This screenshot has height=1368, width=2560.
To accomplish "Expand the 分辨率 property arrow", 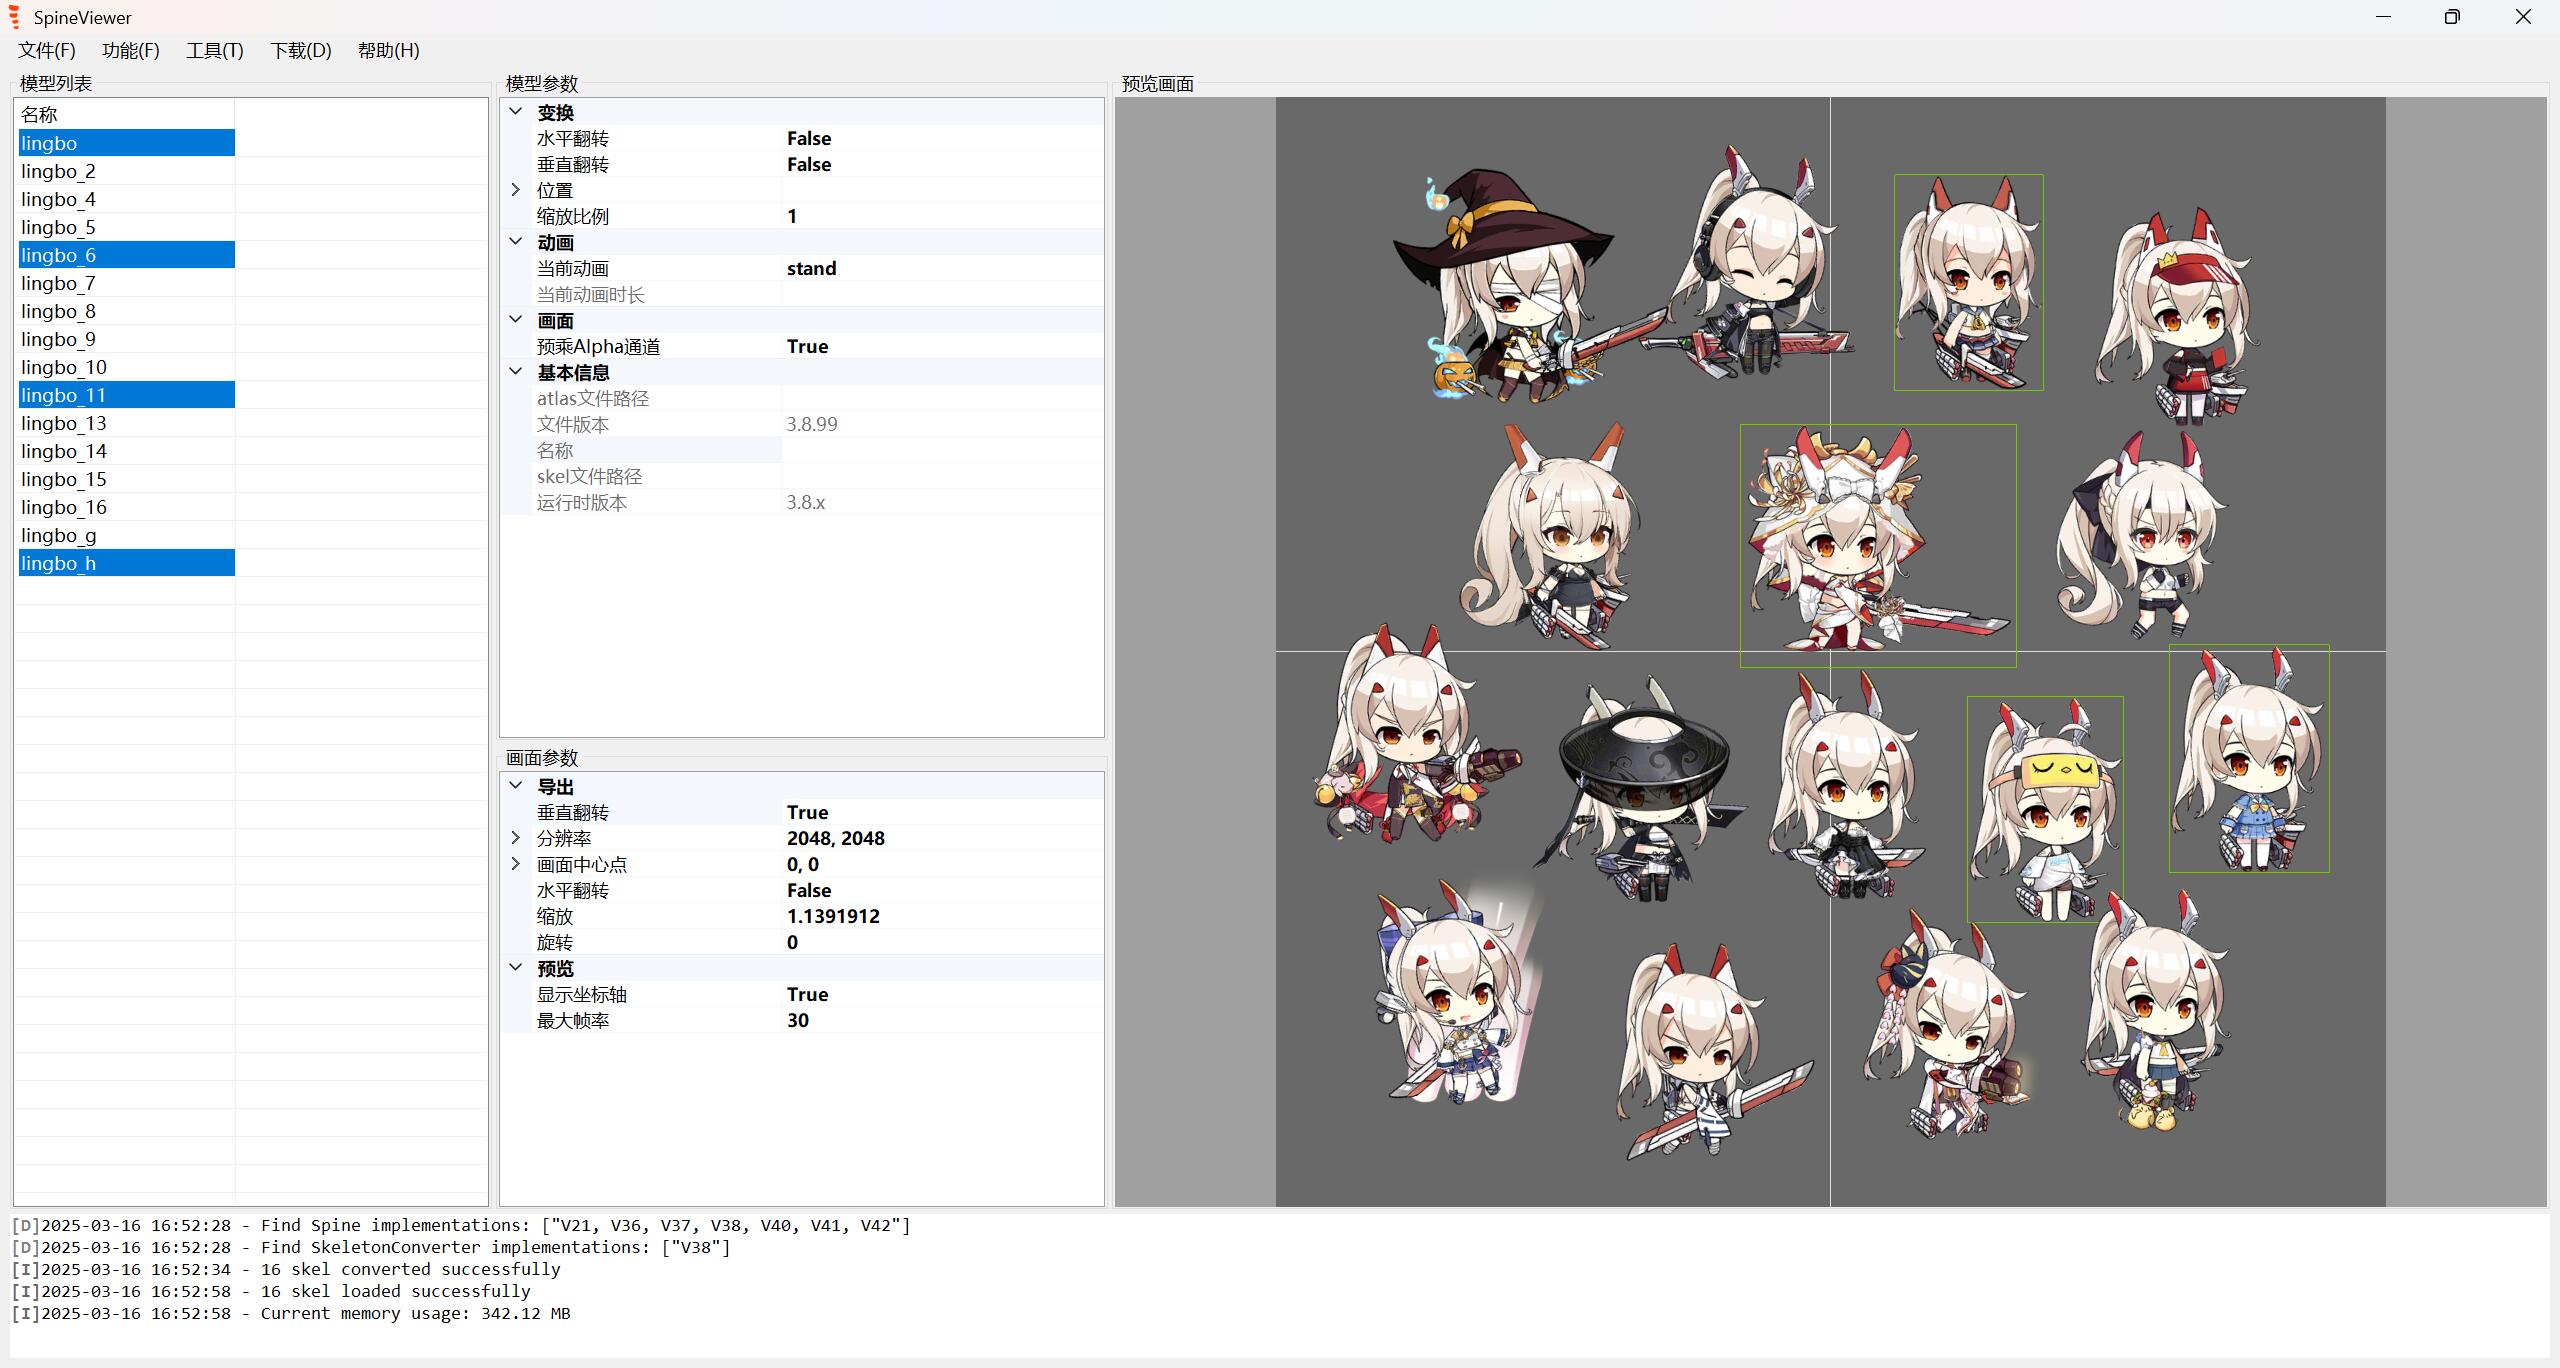I will click(x=516, y=838).
